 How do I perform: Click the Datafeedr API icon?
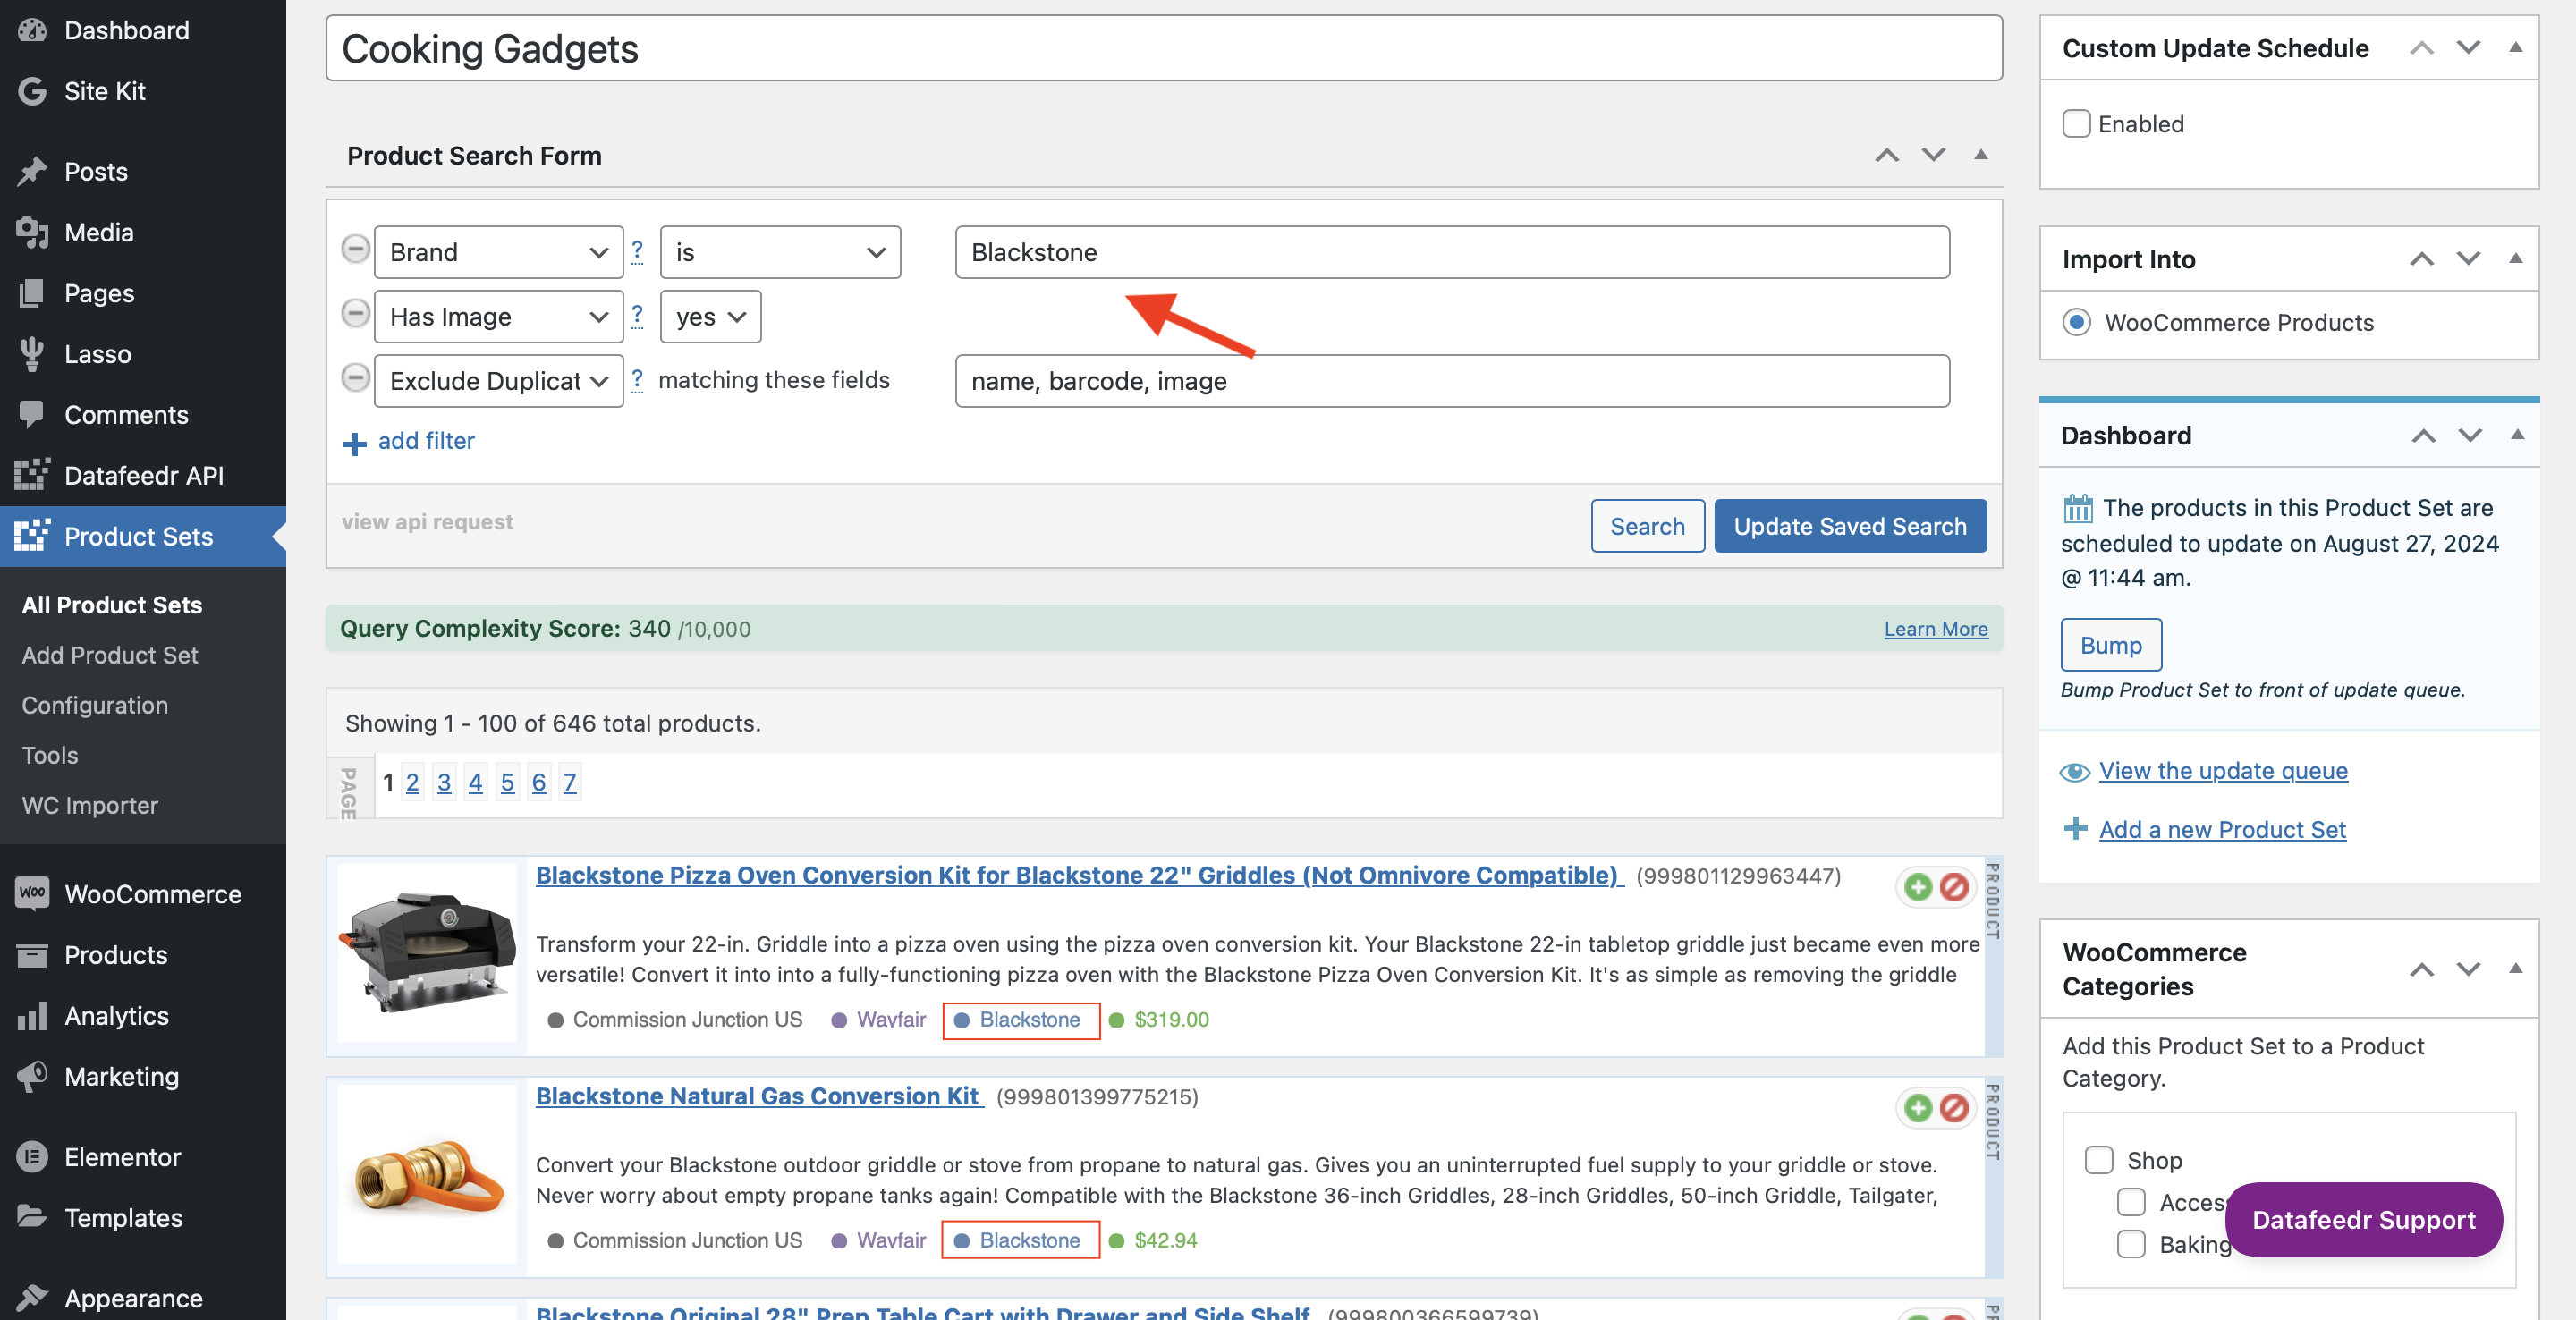[x=32, y=475]
